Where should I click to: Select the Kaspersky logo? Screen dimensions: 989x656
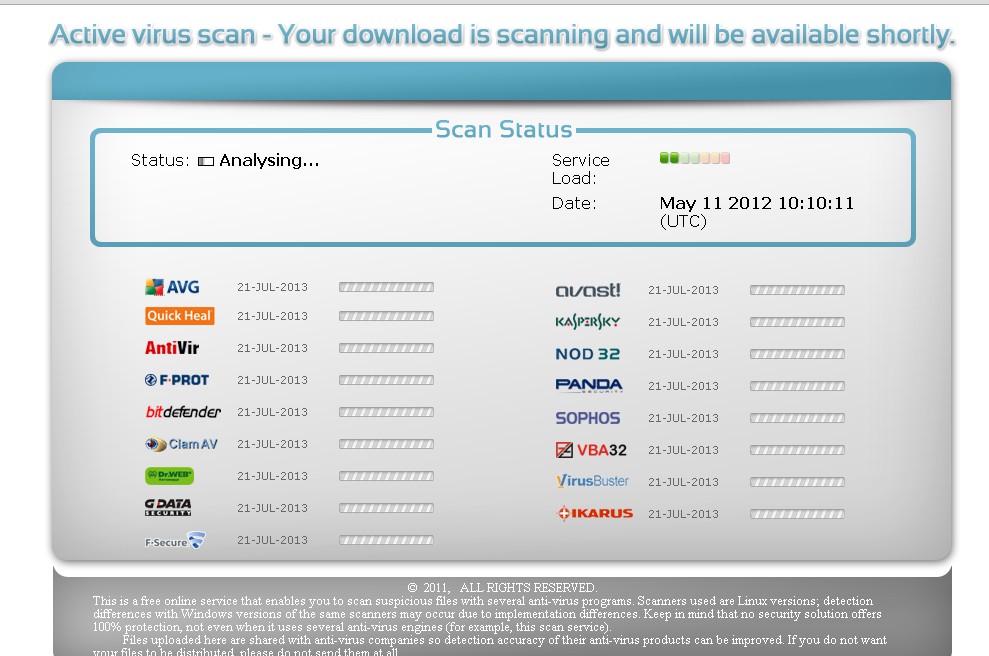point(588,322)
